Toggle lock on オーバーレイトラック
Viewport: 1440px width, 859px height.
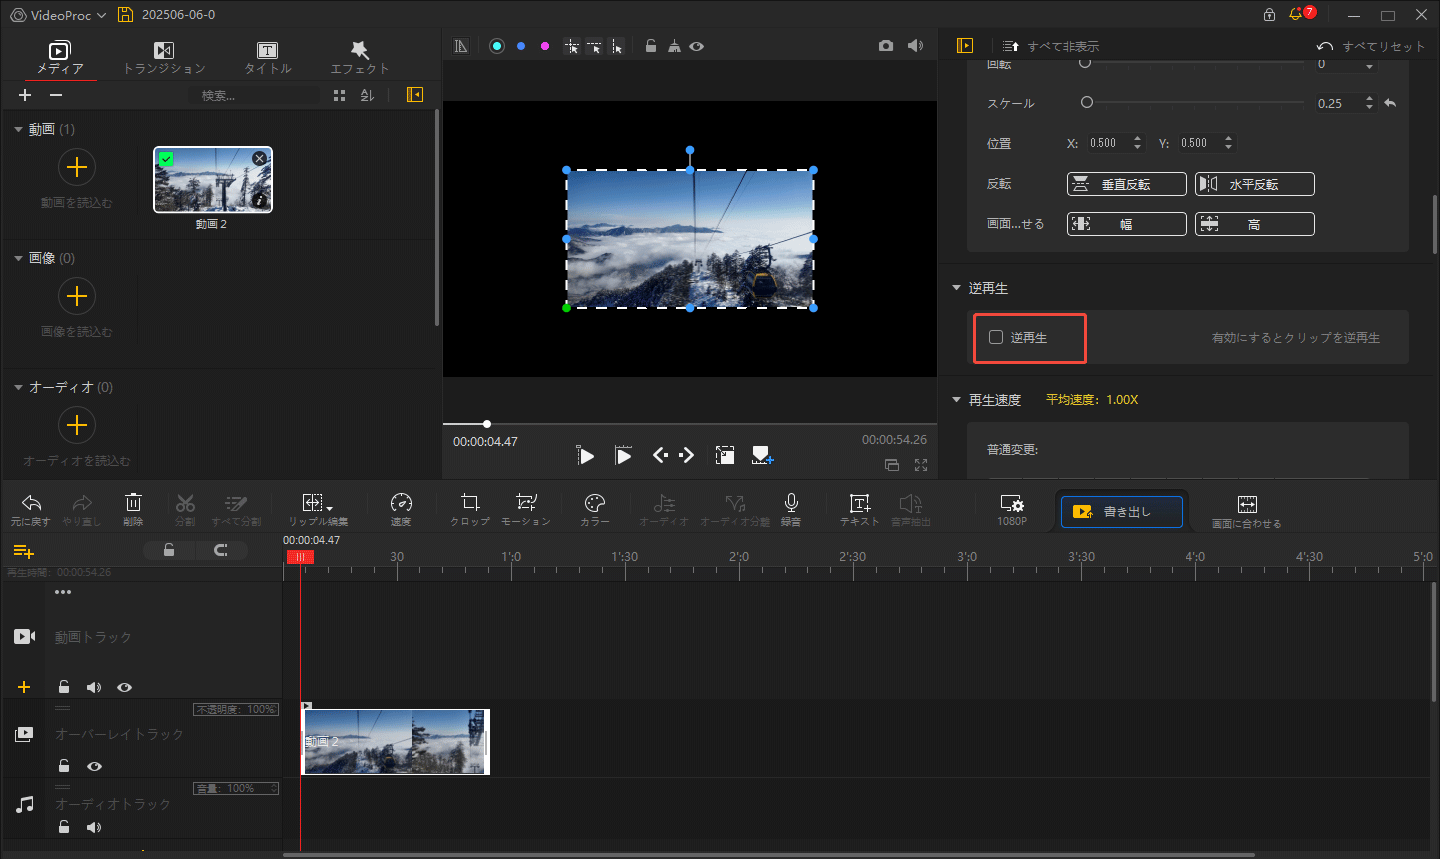tap(64, 766)
